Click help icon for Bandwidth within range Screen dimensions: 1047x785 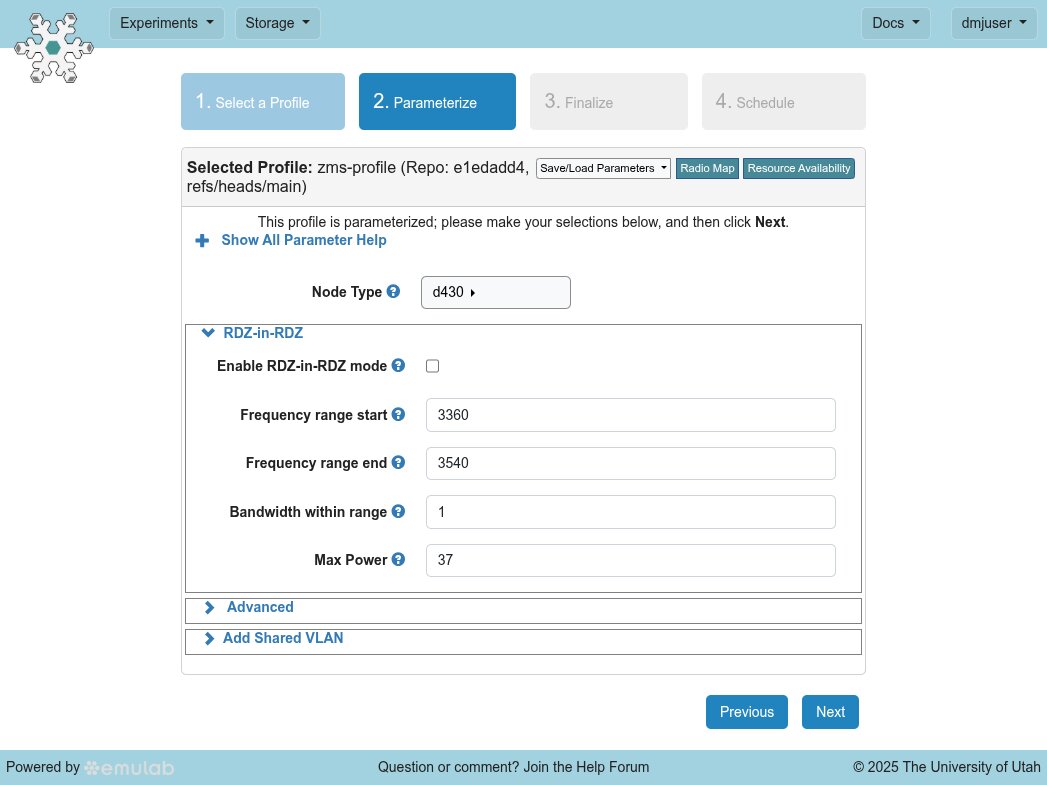point(398,511)
